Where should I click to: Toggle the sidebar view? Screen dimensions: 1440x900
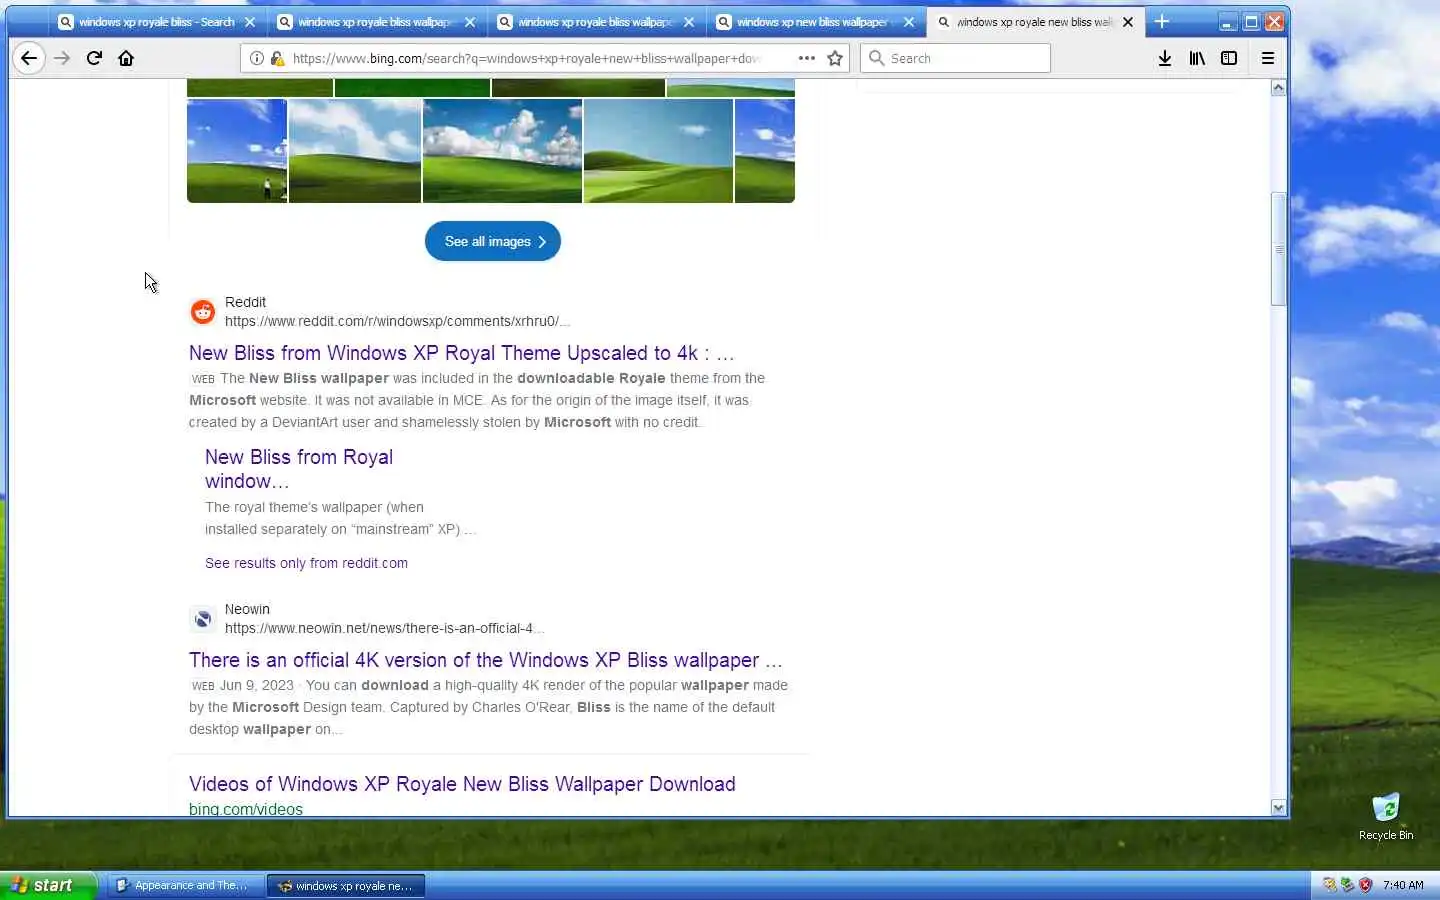(x=1229, y=58)
